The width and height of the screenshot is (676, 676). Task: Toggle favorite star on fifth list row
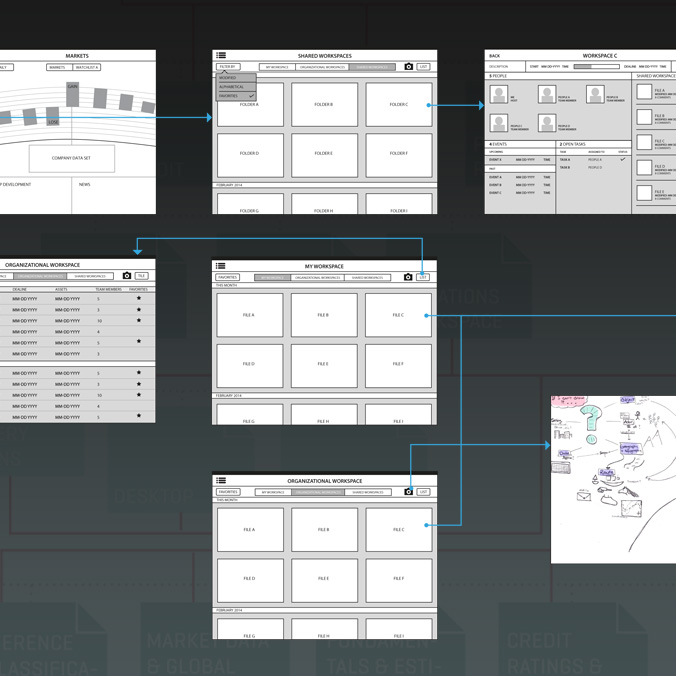pos(139,341)
